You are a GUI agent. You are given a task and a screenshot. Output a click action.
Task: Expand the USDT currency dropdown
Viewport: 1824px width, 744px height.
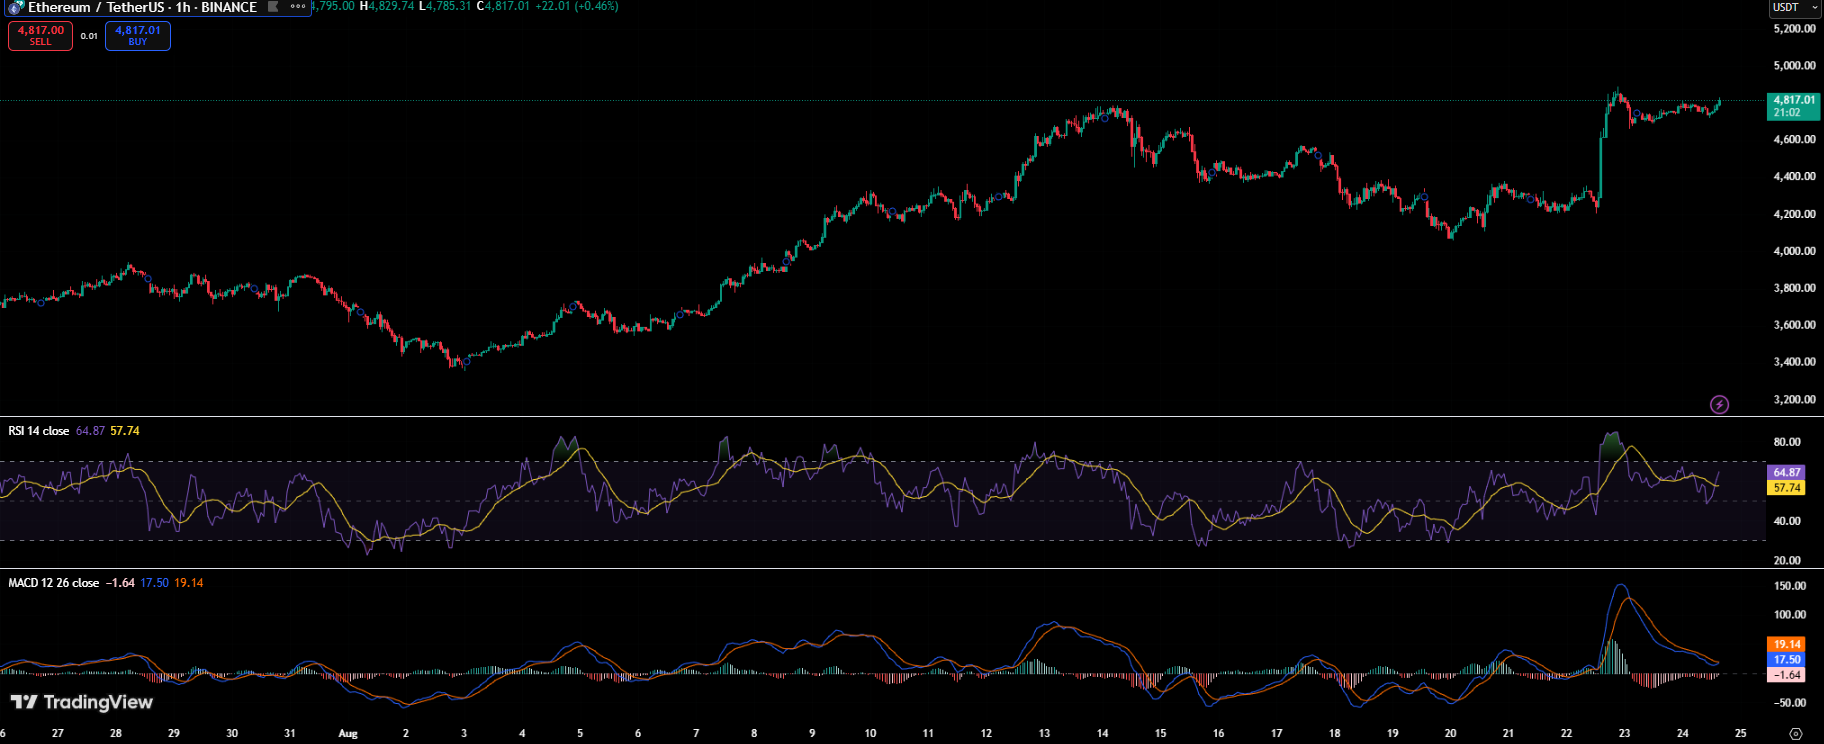1795,8
